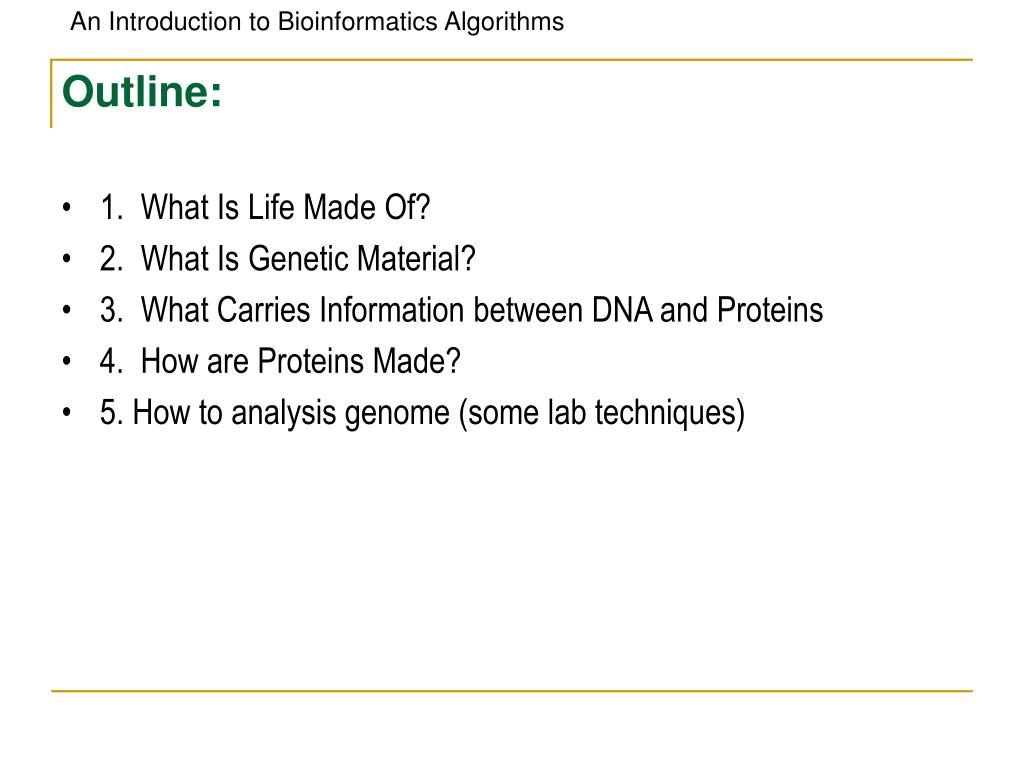This screenshot has height=768, width=1024.
Task: Click 'How to analysis genome' outline item
Action: pos(291,413)
